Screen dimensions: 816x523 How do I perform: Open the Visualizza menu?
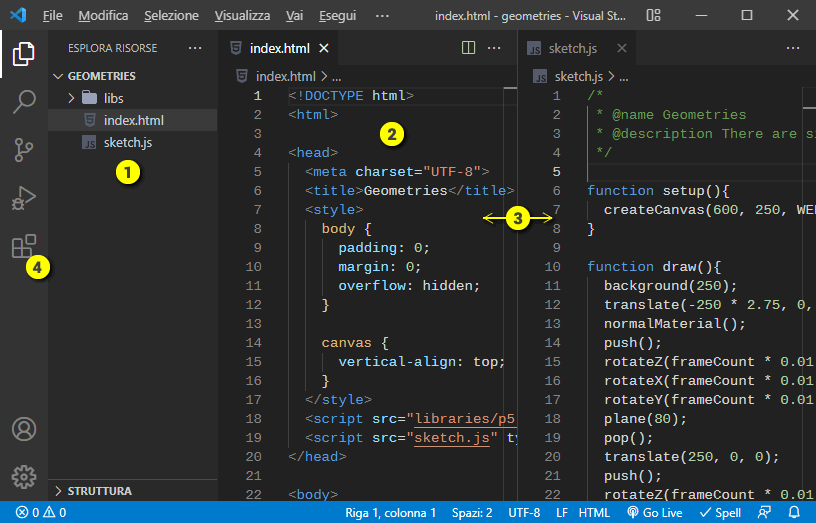pyautogui.click(x=242, y=16)
